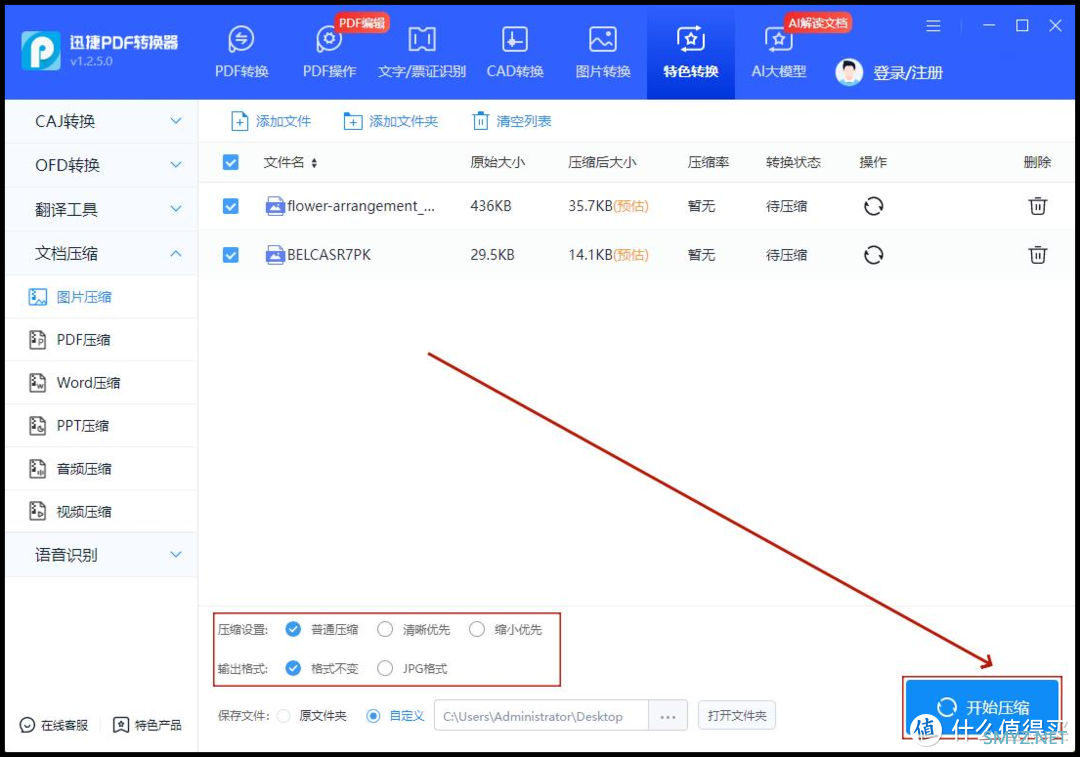Sort by 文件名 using the sort arrow
1080x757 pixels.
[x=314, y=163]
